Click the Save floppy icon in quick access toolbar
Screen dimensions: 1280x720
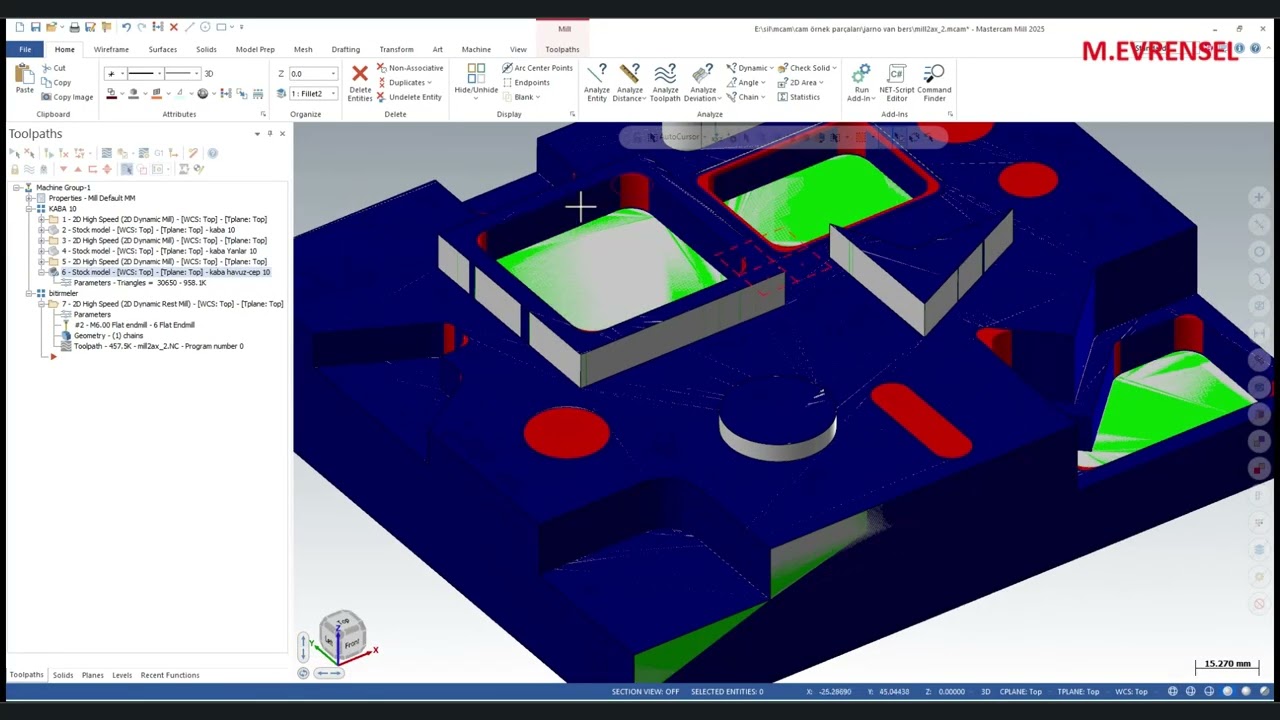[x=36, y=27]
